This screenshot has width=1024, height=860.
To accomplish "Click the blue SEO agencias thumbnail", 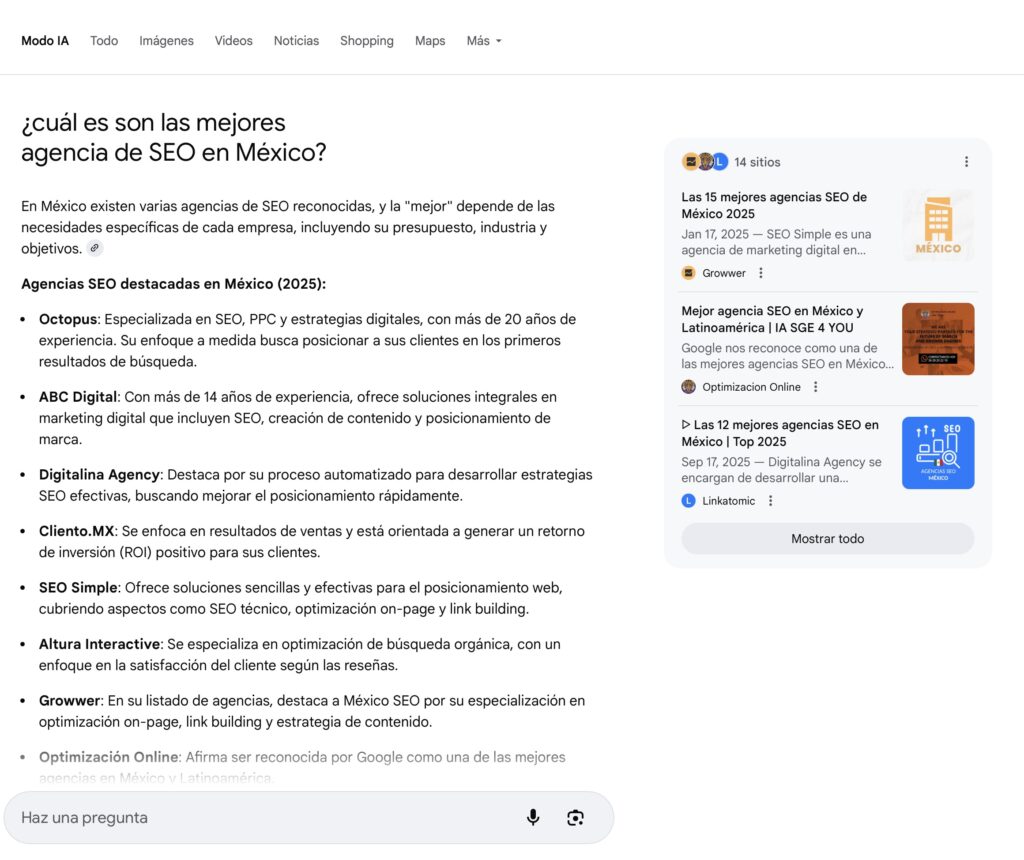I will (938, 452).
